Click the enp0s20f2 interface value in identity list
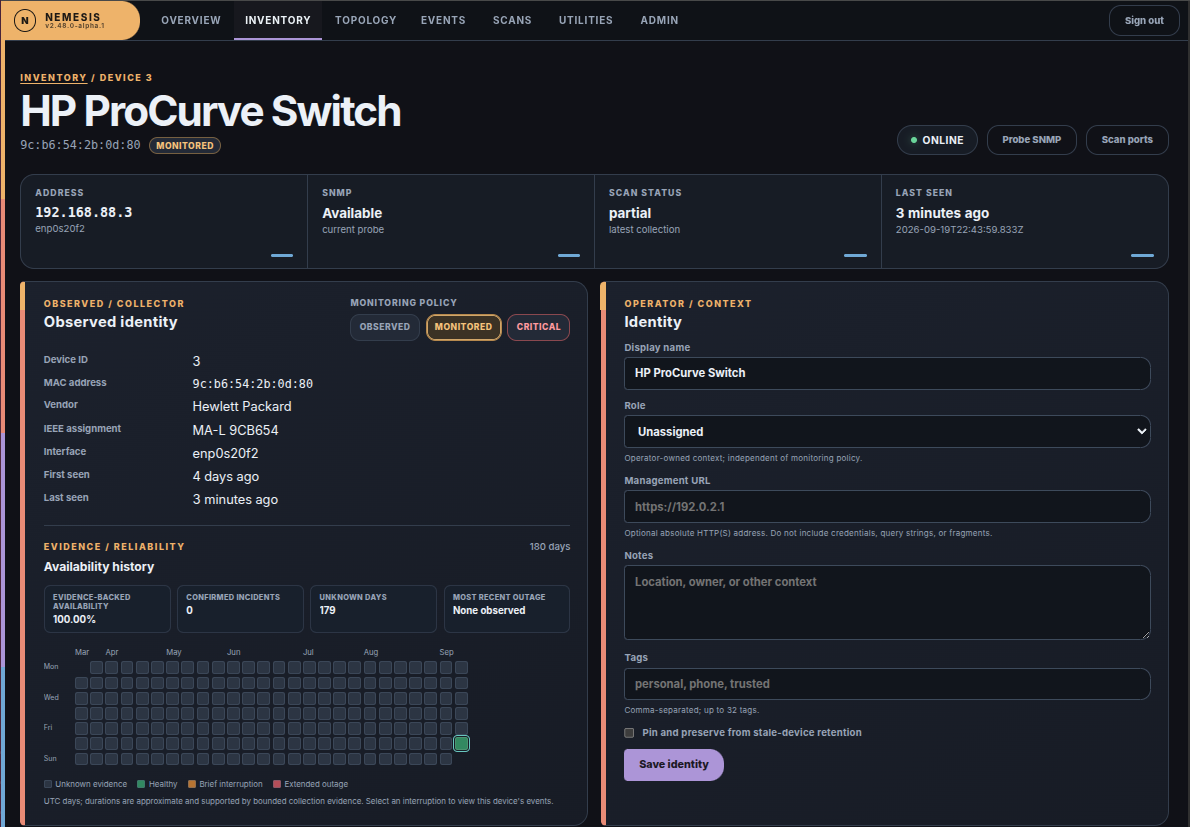 [x=225, y=454]
